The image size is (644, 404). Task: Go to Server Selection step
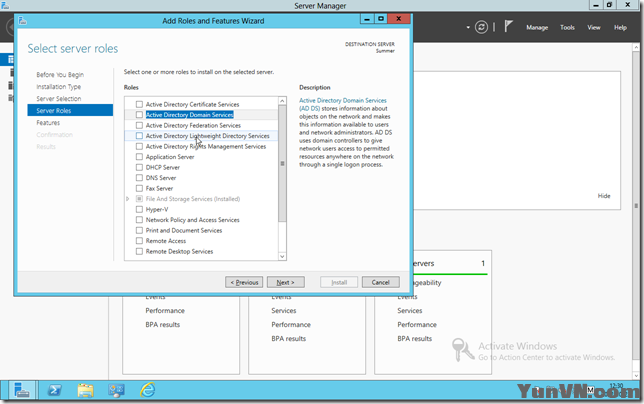pyautogui.click(x=59, y=99)
